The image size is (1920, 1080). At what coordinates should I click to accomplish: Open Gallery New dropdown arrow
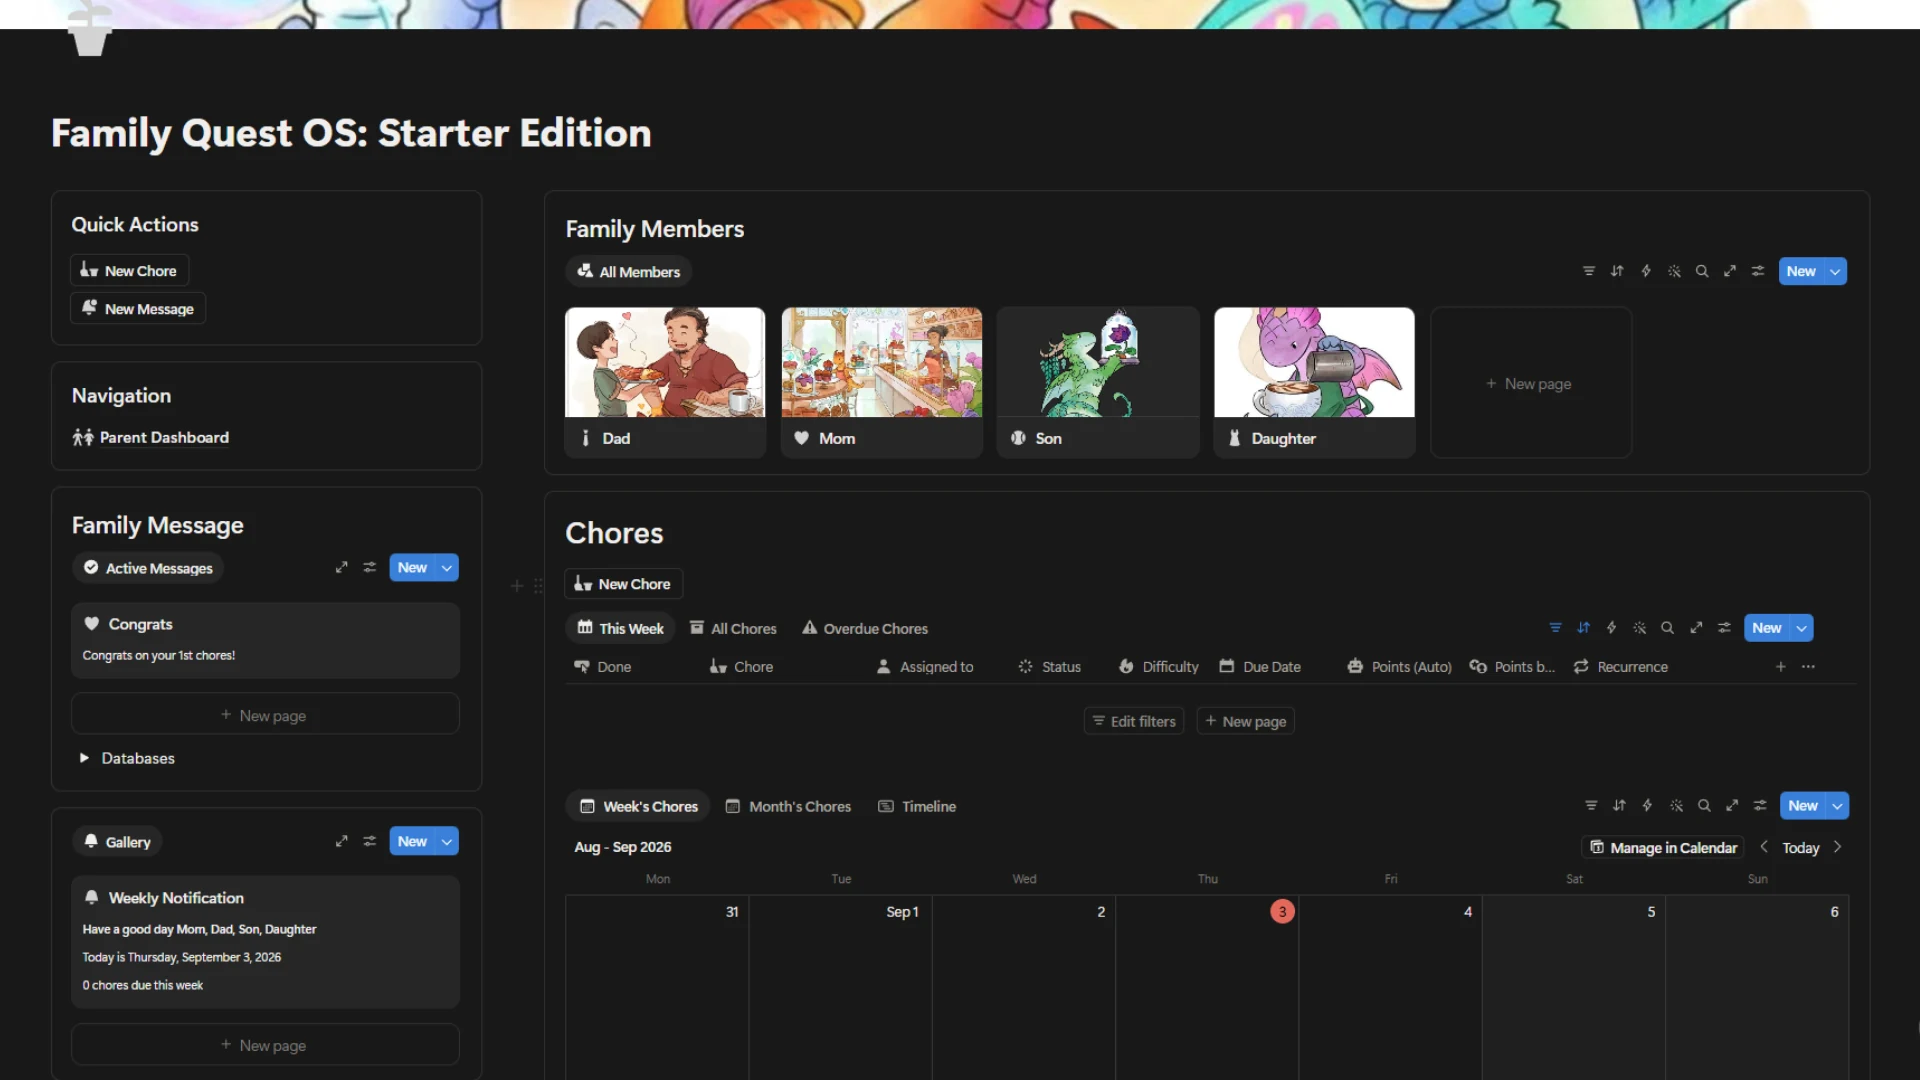click(x=447, y=841)
